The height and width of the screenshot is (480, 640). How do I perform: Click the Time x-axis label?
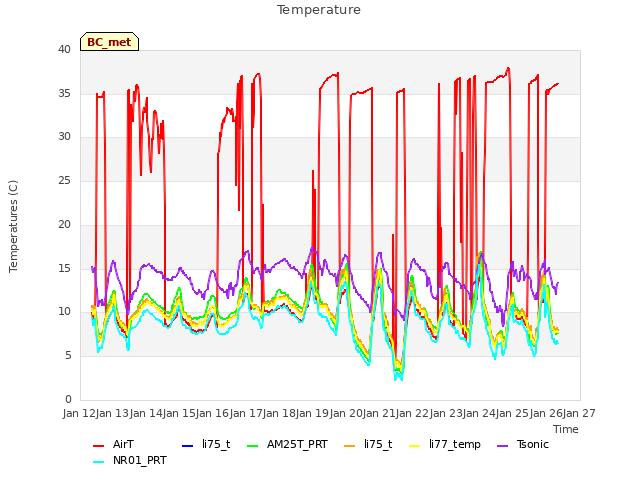[566, 429]
